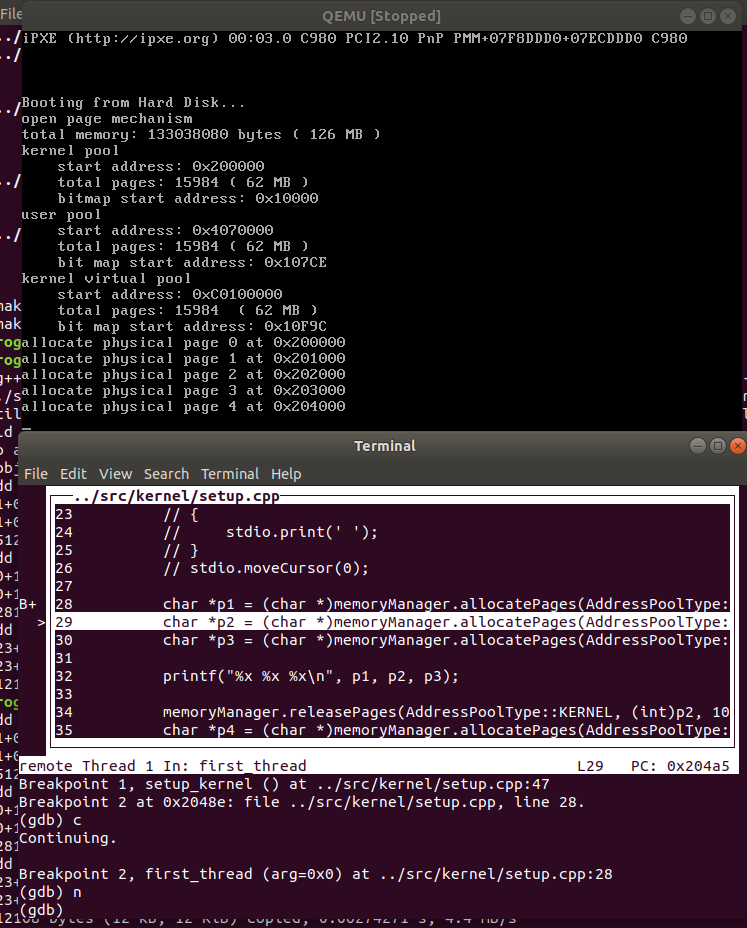Screen dimensions: 747x928
Task: Click the 'user pool' heading in QEMU
Action: coord(62,214)
